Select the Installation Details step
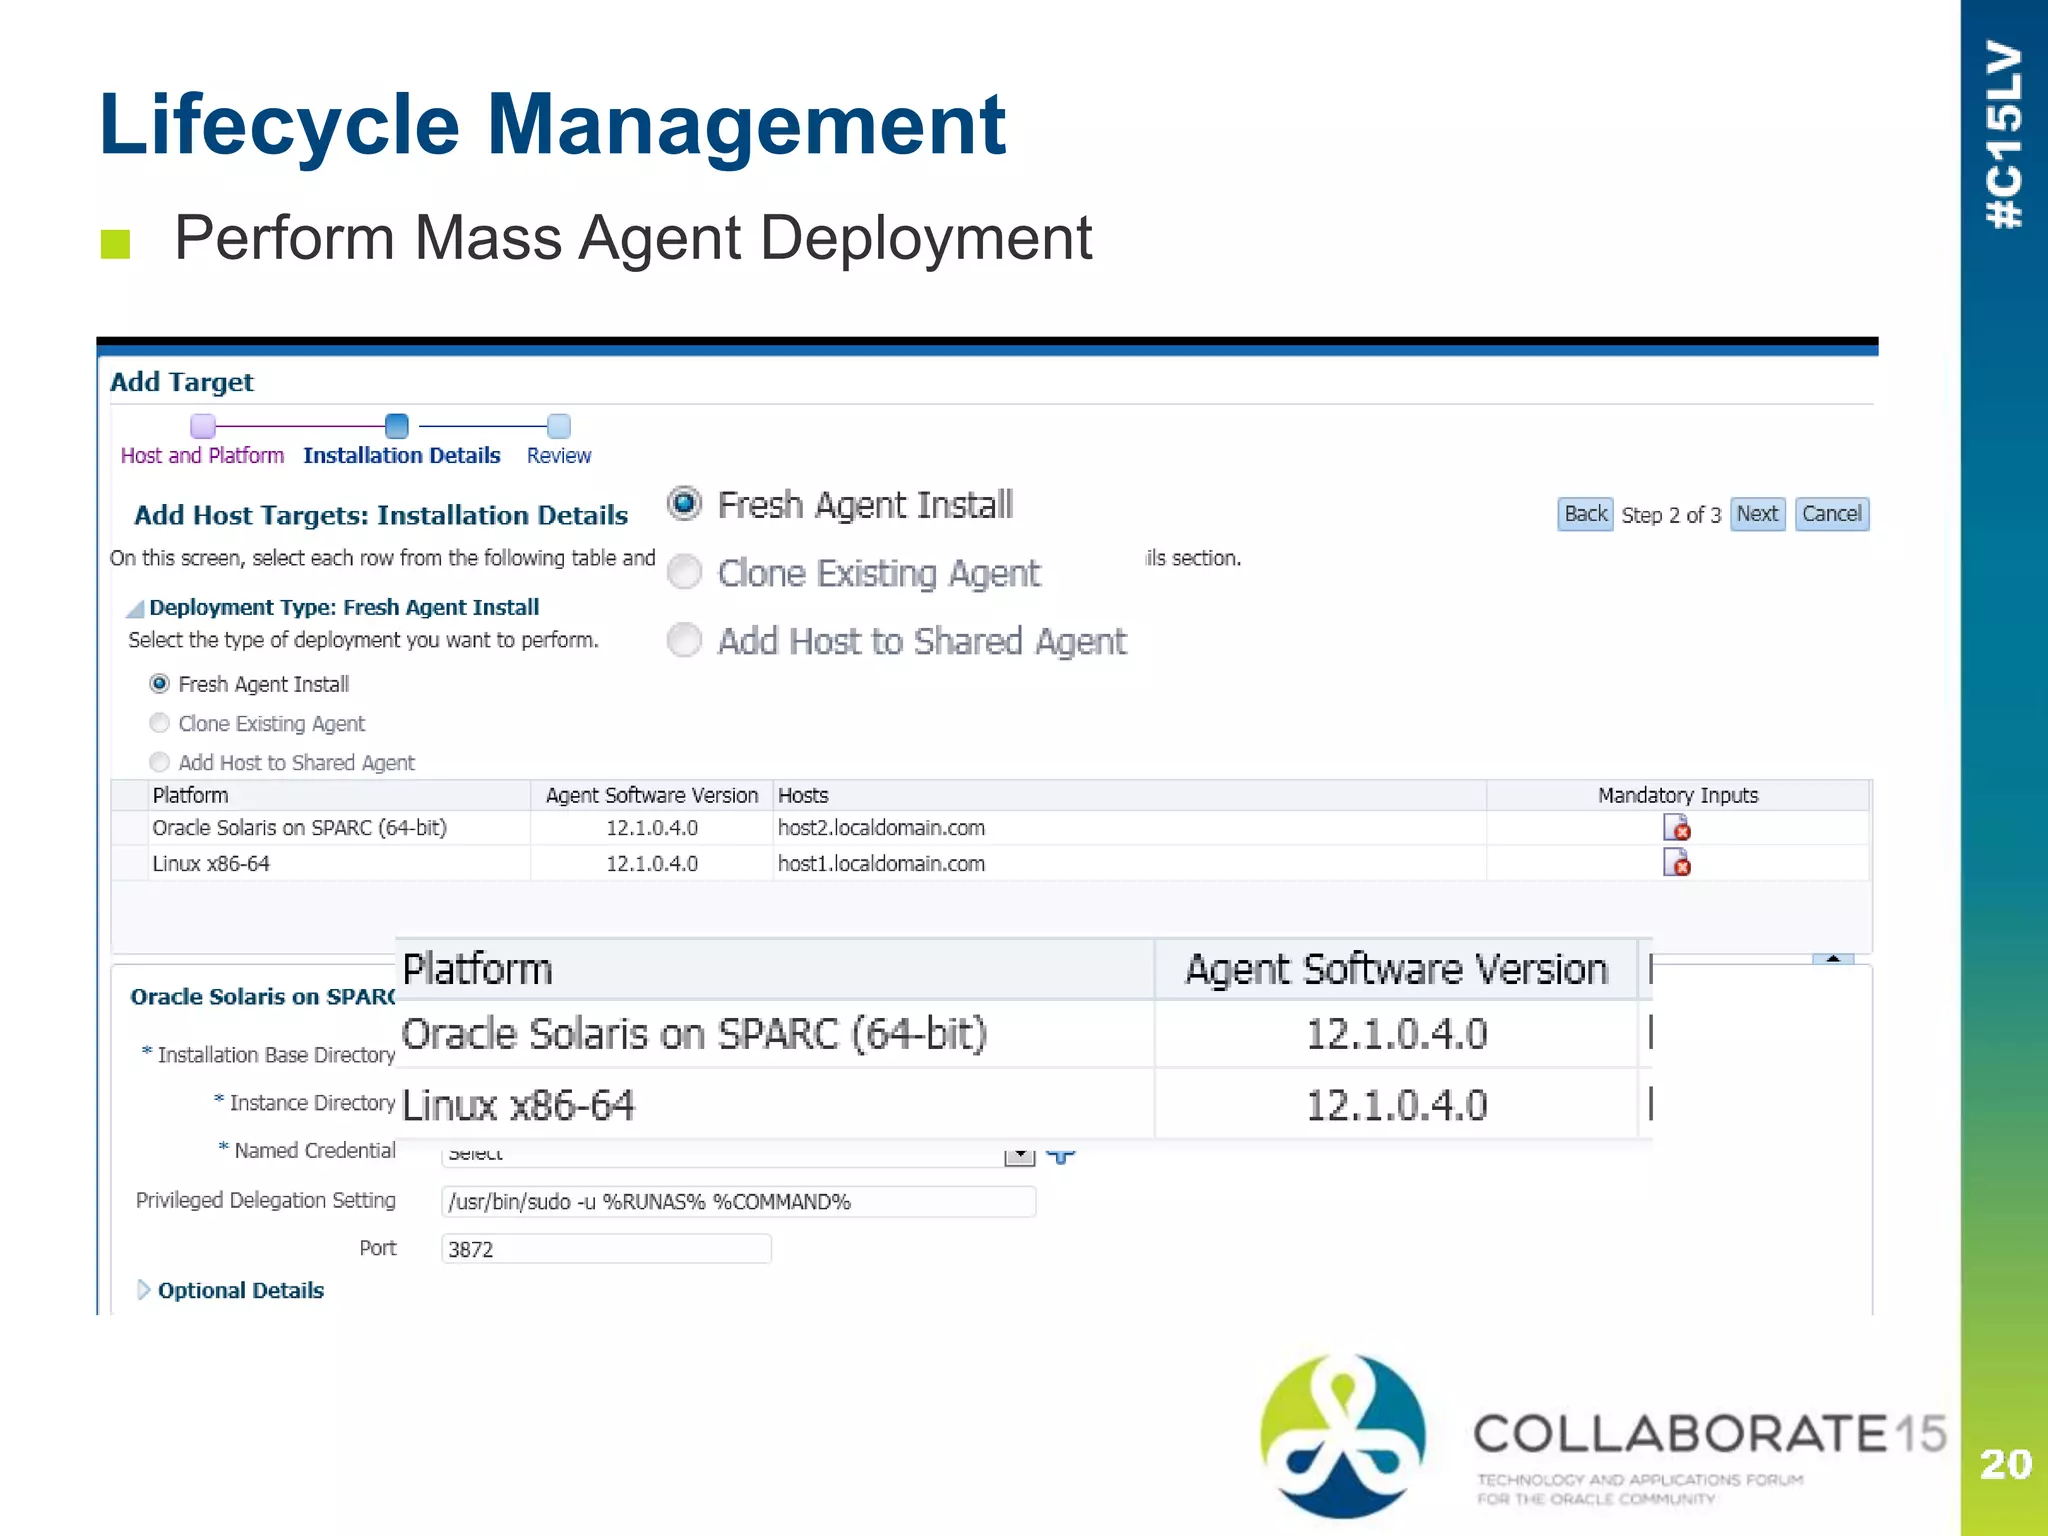 [x=401, y=455]
